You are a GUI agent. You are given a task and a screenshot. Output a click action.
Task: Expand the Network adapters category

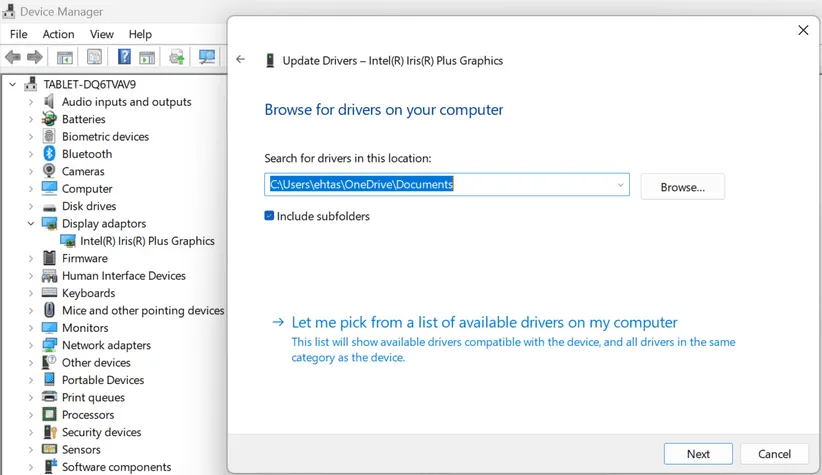point(30,346)
